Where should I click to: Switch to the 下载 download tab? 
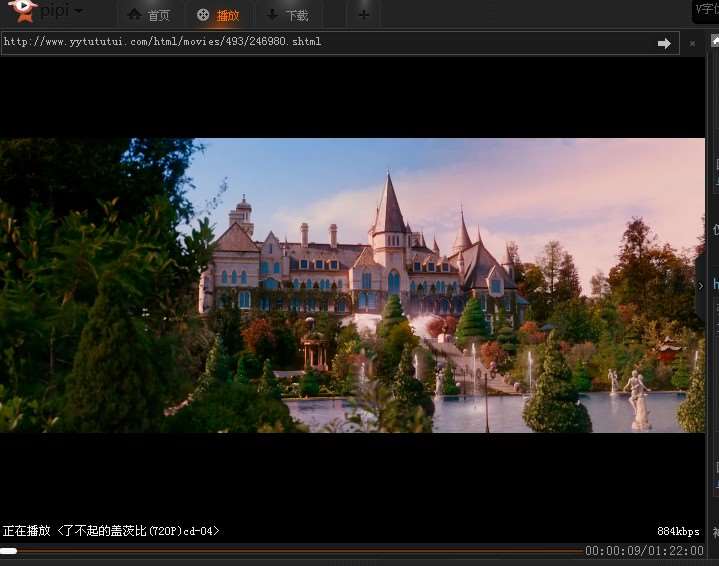287,15
